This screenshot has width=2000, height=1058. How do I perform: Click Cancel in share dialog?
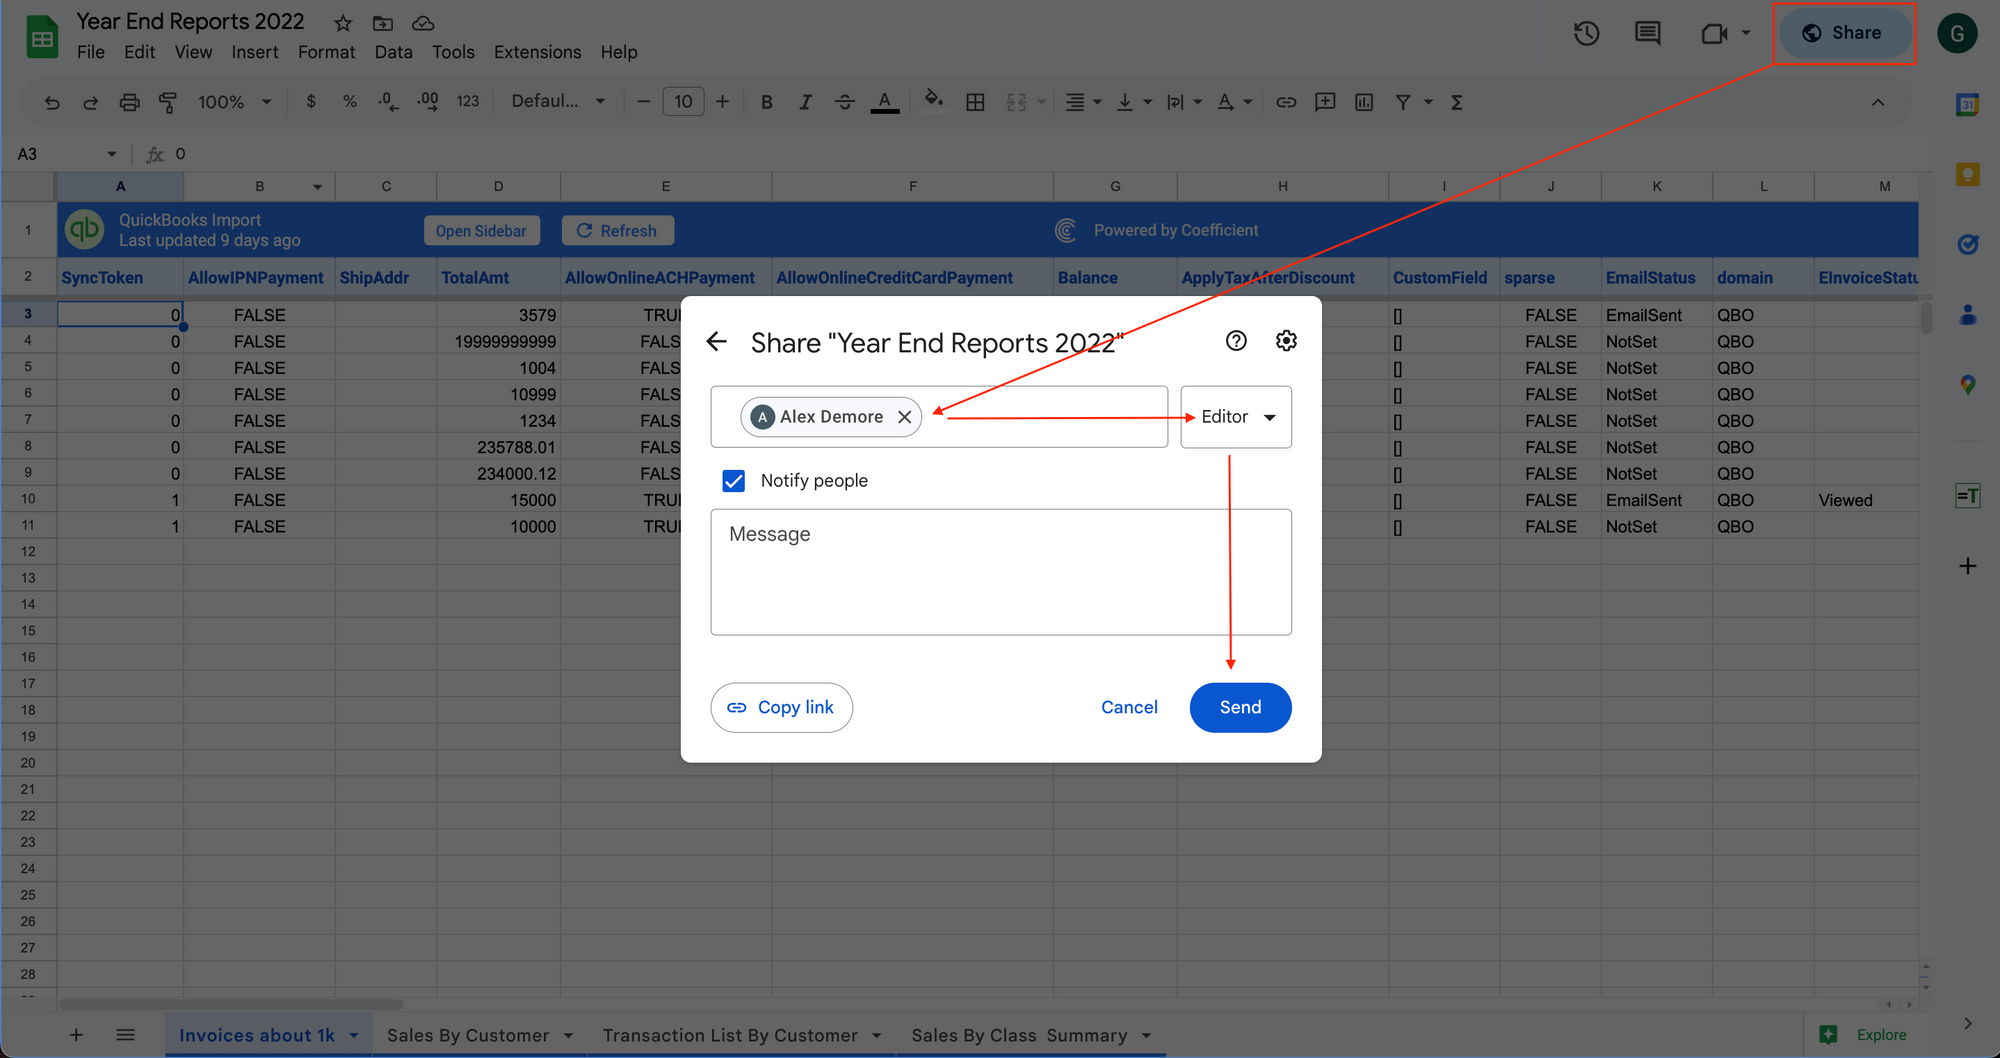1129,708
